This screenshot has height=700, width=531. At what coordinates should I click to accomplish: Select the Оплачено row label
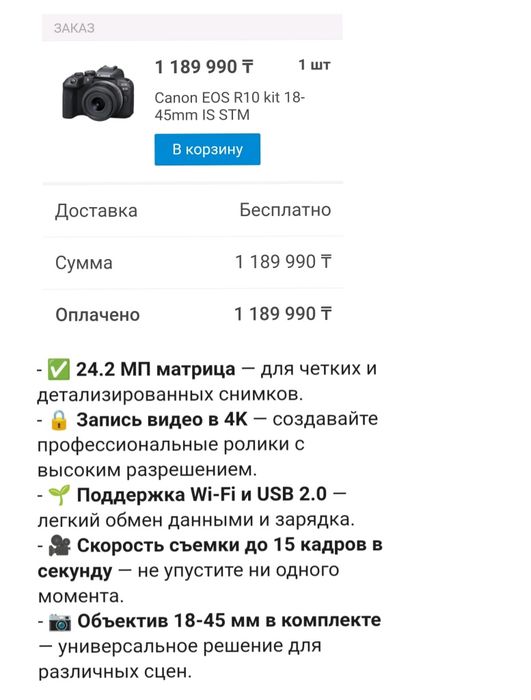point(97,315)
